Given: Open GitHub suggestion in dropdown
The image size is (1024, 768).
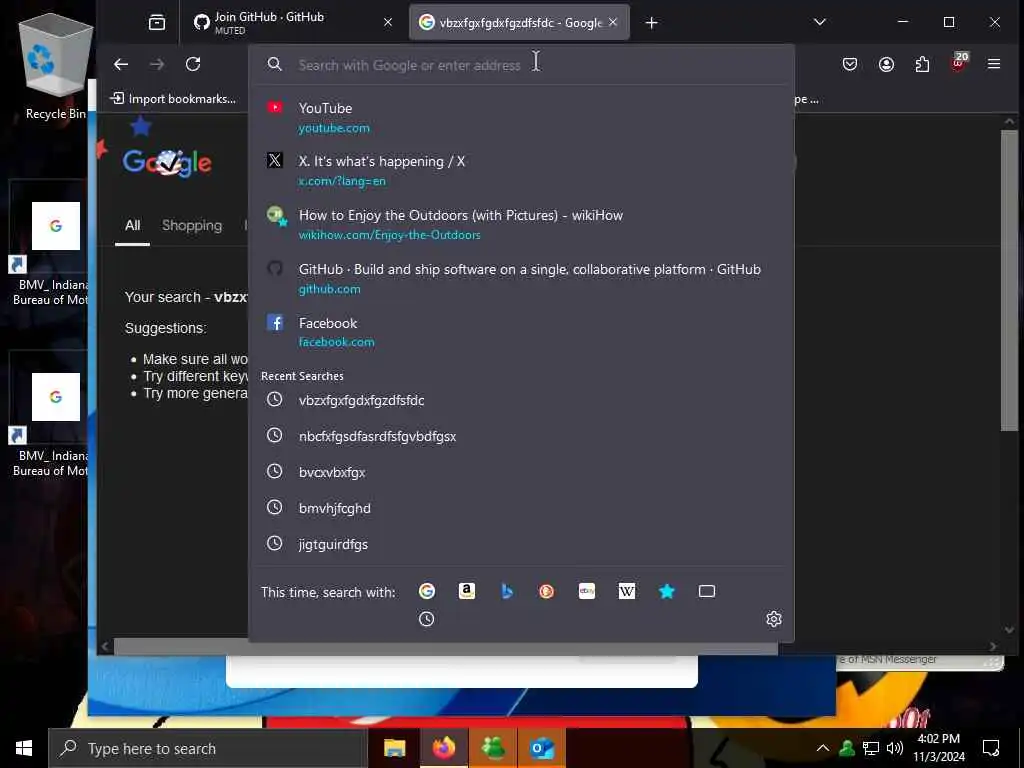Looking at the screenshot, I should (x=521, y=278).
